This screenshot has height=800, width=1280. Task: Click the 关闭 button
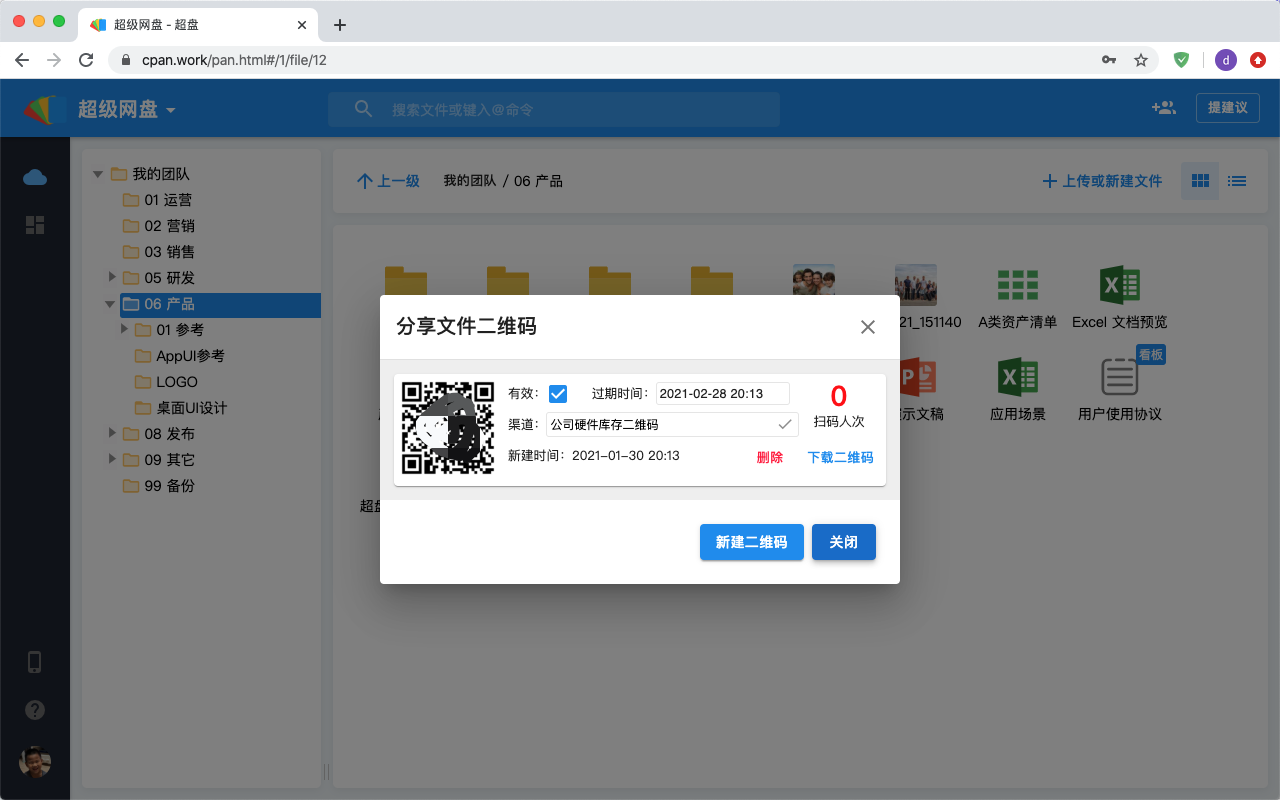[843, 542]
